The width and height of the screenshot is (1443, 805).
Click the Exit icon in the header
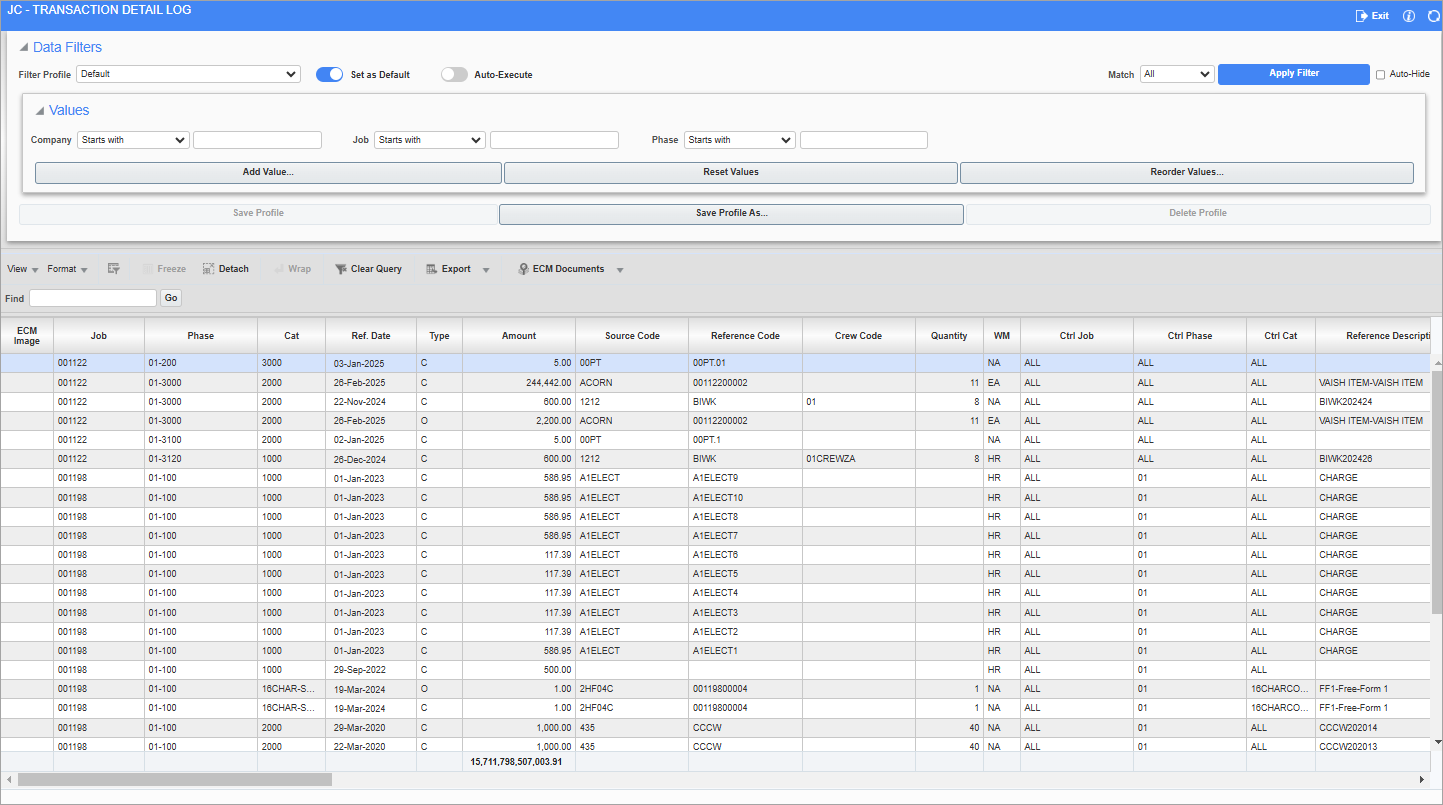1371,15
